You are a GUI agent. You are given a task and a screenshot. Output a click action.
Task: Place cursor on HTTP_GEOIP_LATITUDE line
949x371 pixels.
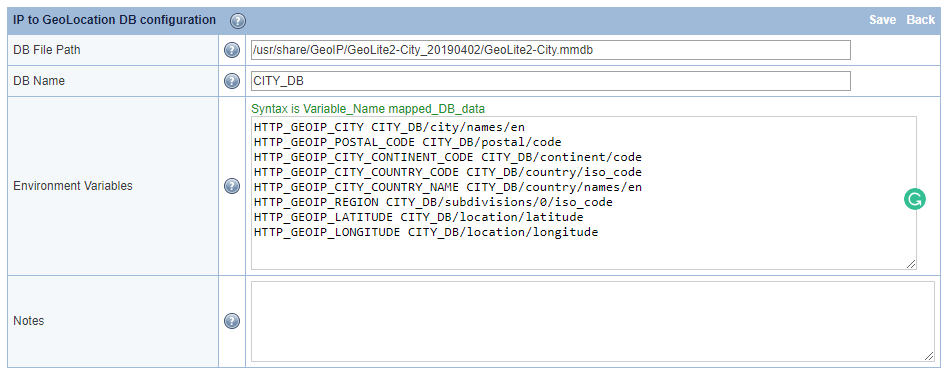tap(418, 217)
